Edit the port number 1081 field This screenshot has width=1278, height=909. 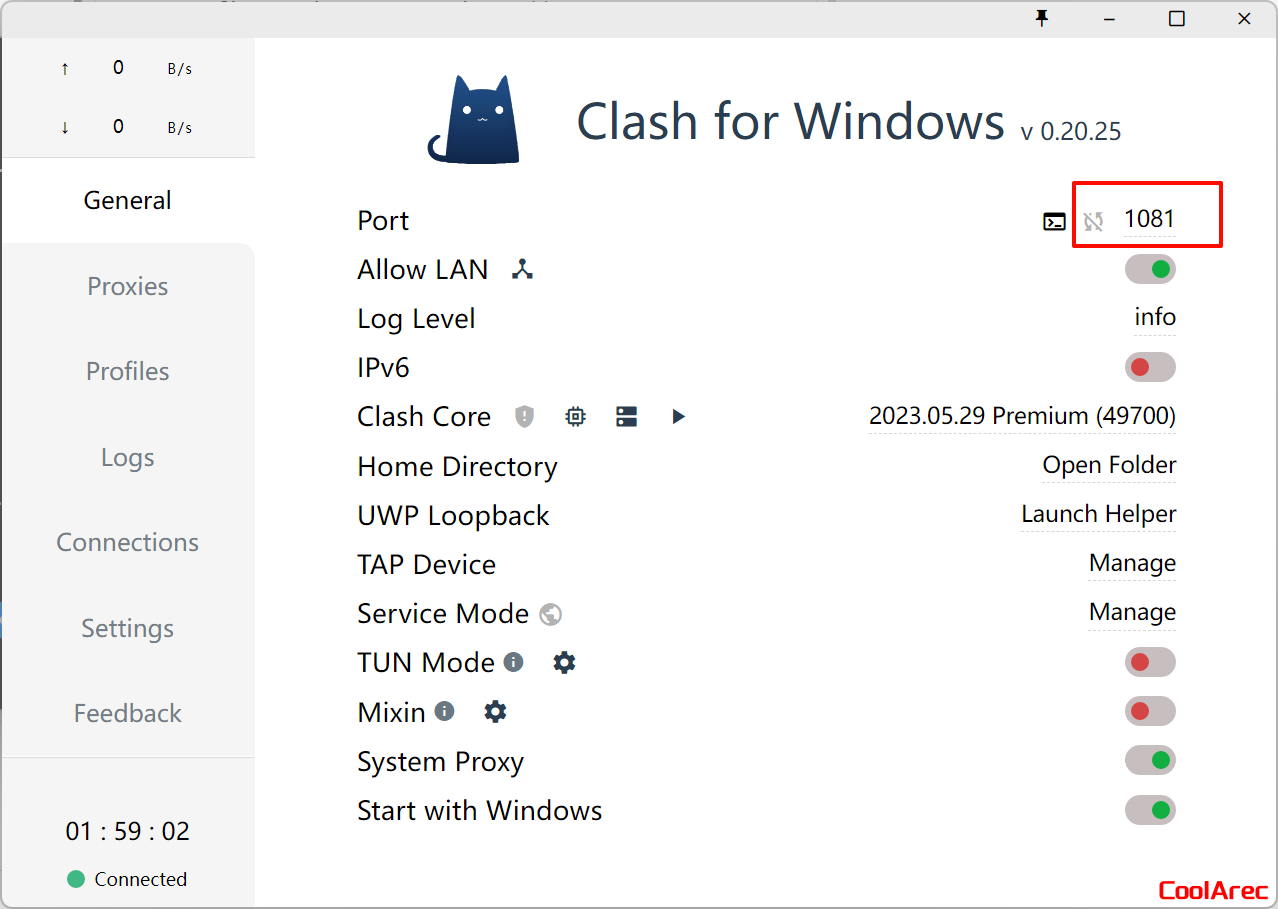1149,219
